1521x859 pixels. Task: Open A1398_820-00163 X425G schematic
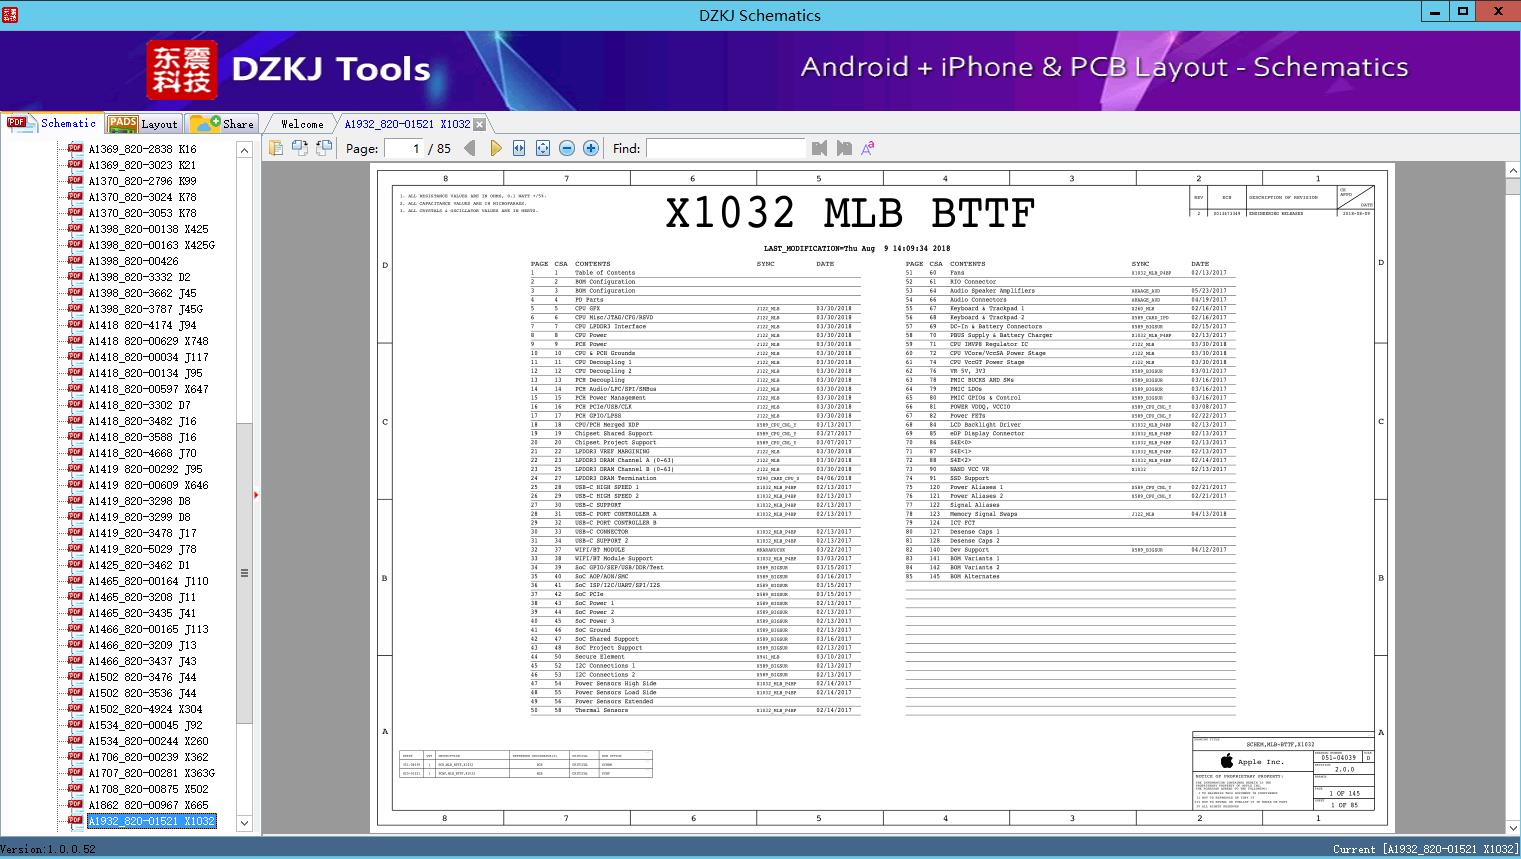tap(151, 245)
